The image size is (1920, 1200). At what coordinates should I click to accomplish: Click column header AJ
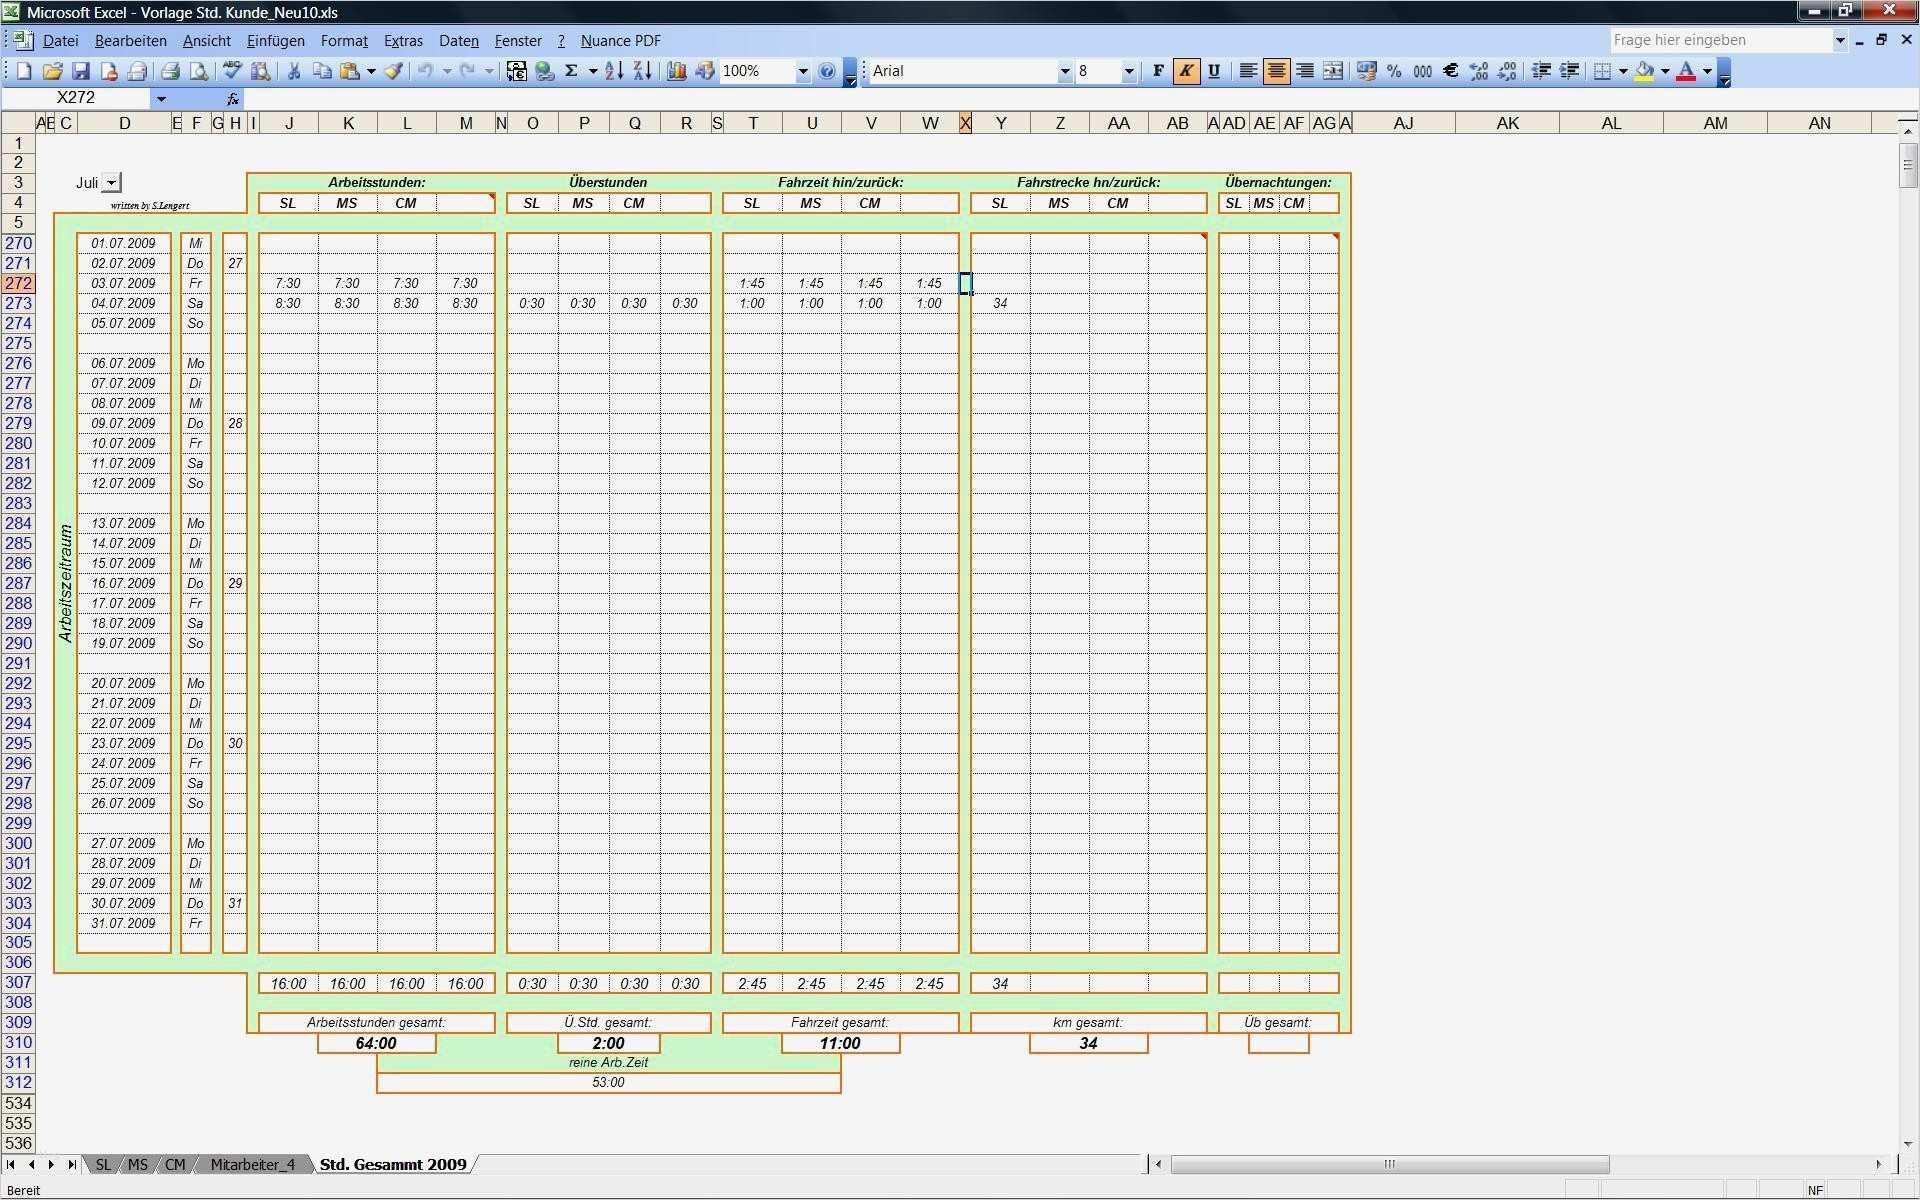click(1403, 123)
